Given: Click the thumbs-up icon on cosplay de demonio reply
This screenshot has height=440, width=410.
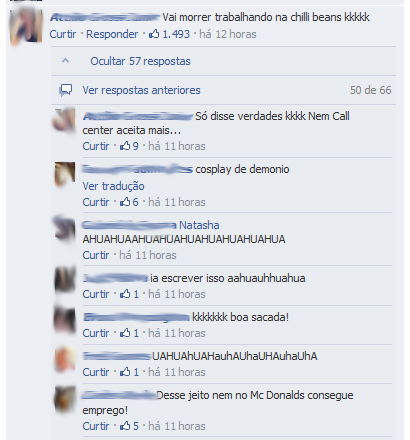Looking at the screenshot, I should pyautogui.click(x=125, y=202).
